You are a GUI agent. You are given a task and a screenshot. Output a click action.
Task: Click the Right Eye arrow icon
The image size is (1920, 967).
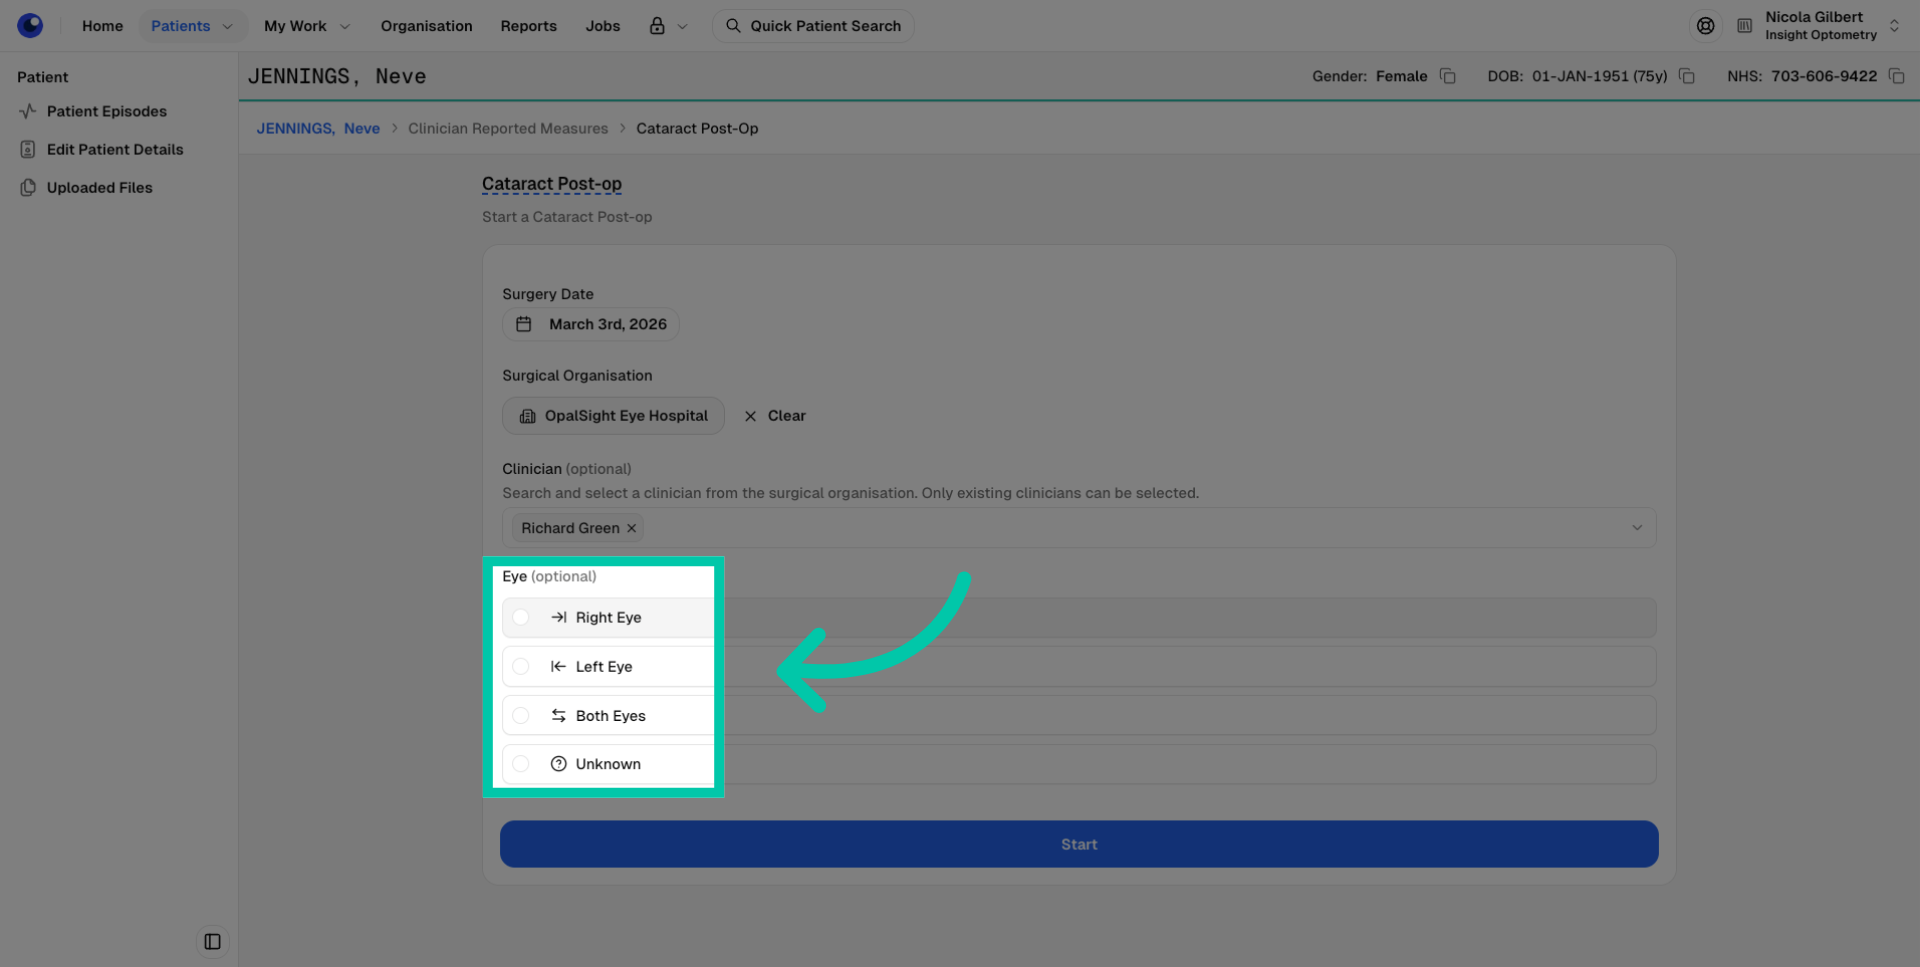(x=559, y=618)
